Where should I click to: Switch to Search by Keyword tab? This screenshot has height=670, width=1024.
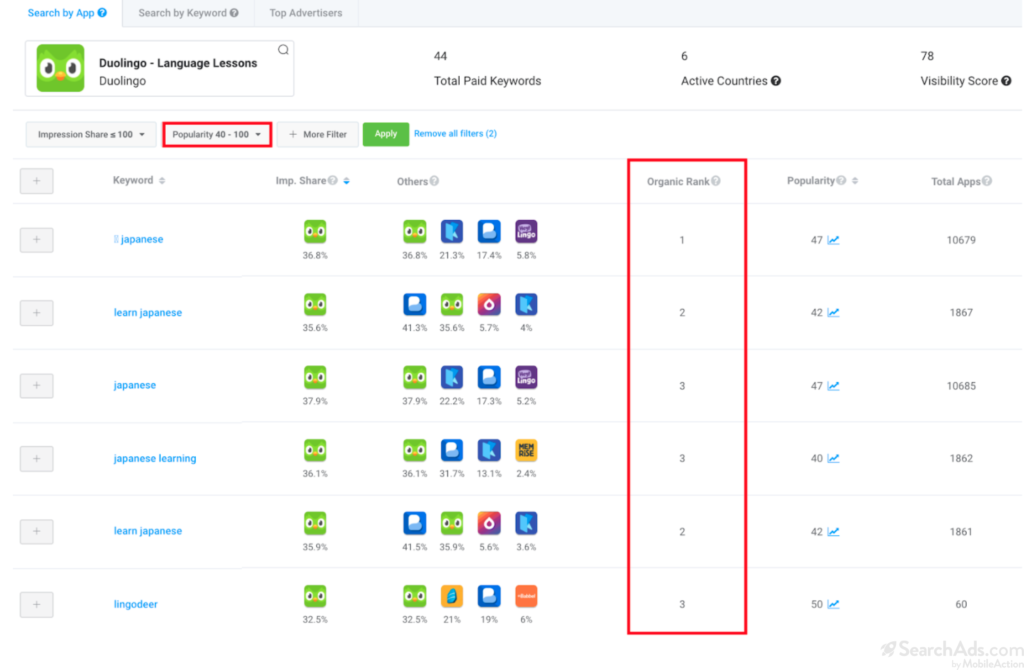tap(188, 13)
